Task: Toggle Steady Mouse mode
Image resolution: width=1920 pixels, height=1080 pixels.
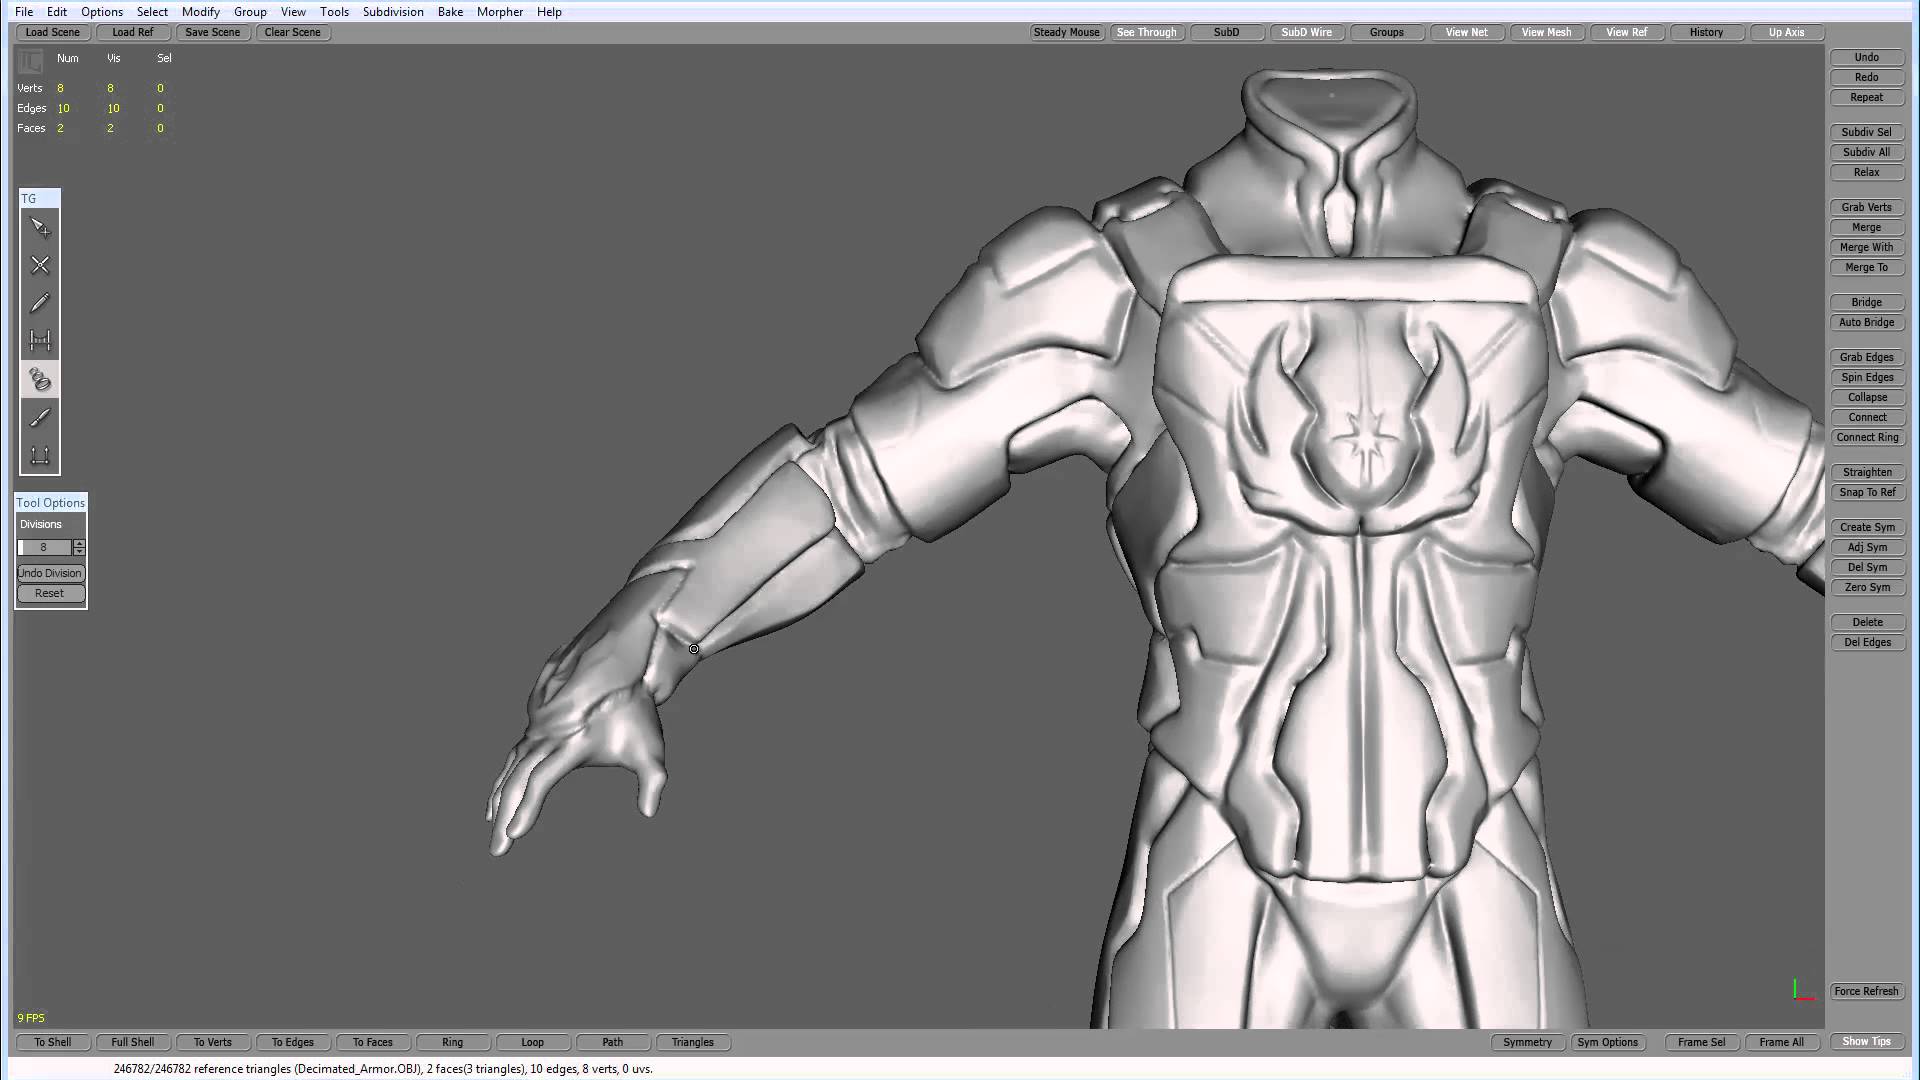Action: 1066,32
